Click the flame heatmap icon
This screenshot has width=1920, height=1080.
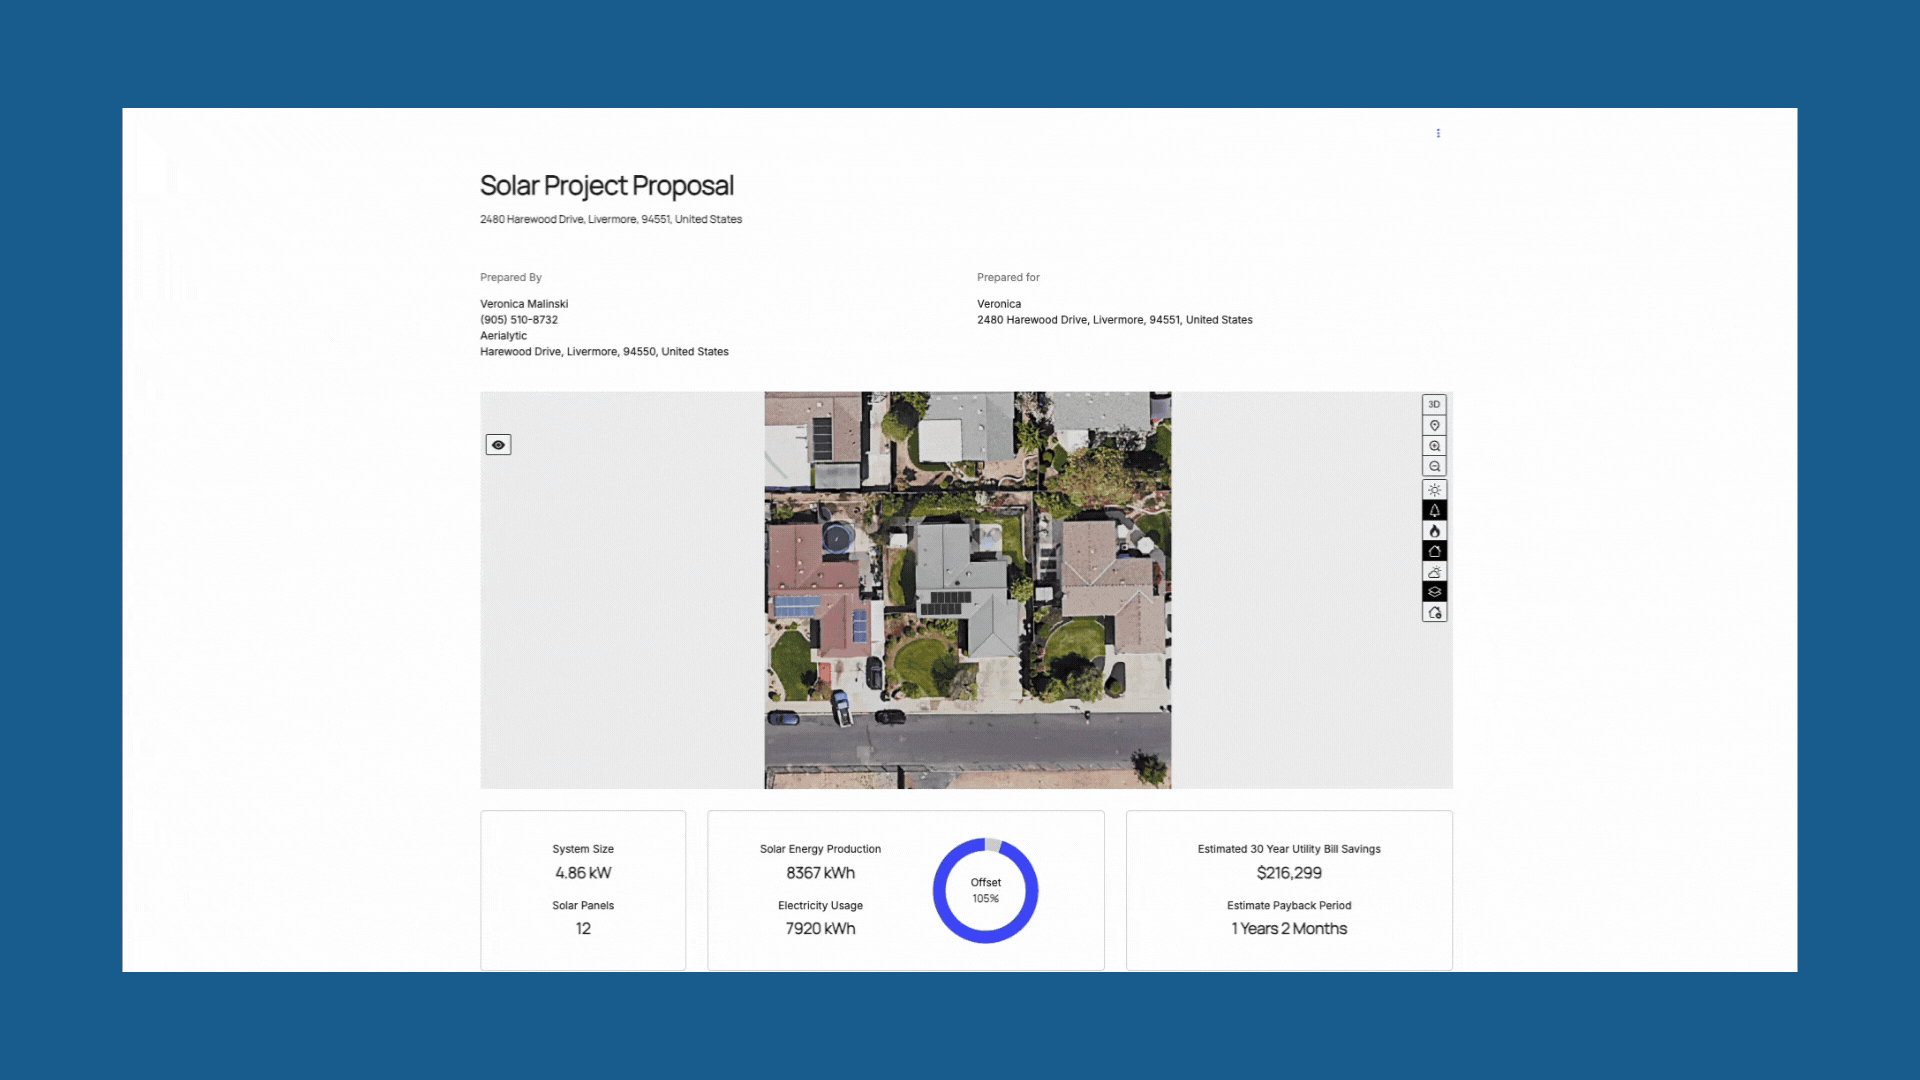(1434, 531)
